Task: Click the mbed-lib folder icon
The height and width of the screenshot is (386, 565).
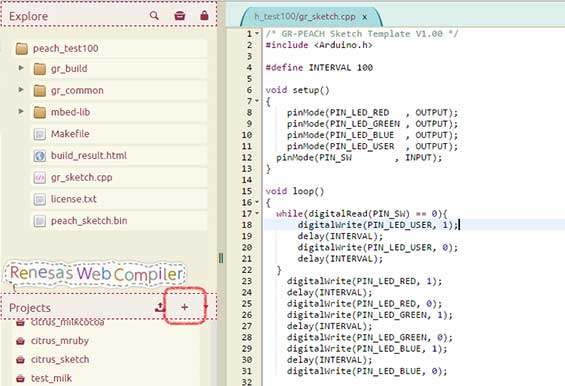Action: click(x=40, y=112)
